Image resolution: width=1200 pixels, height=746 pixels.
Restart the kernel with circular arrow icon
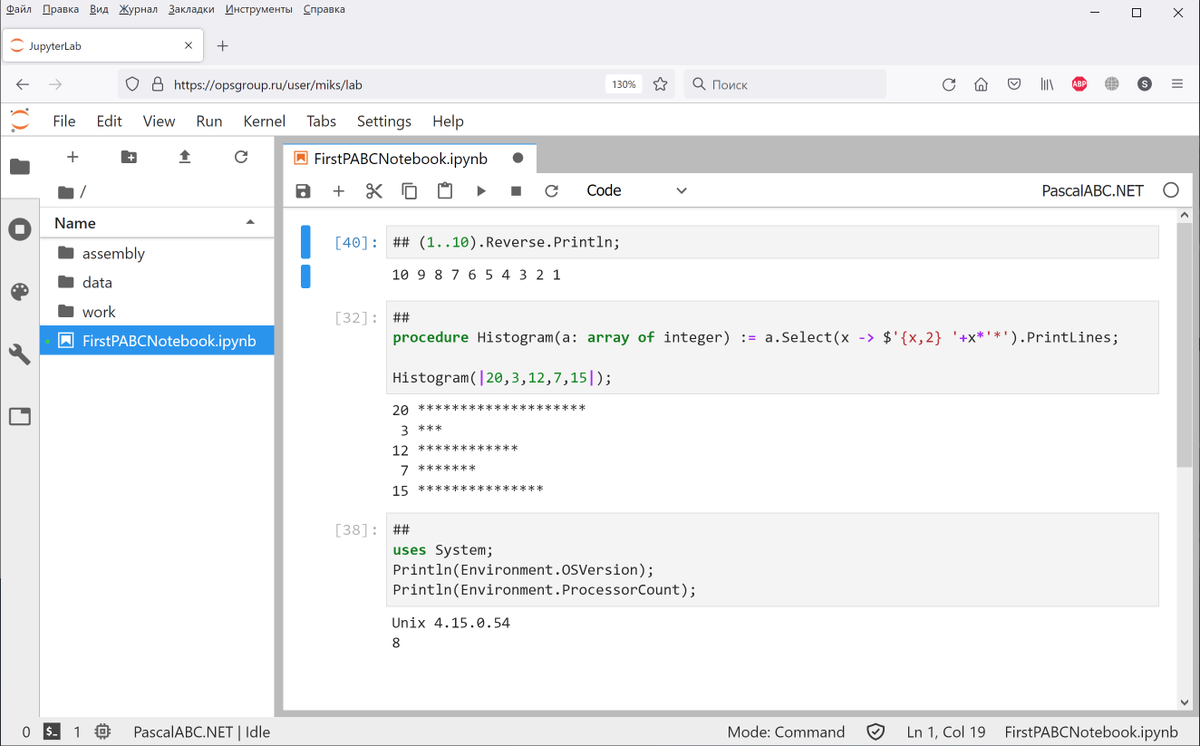(551, 191)
